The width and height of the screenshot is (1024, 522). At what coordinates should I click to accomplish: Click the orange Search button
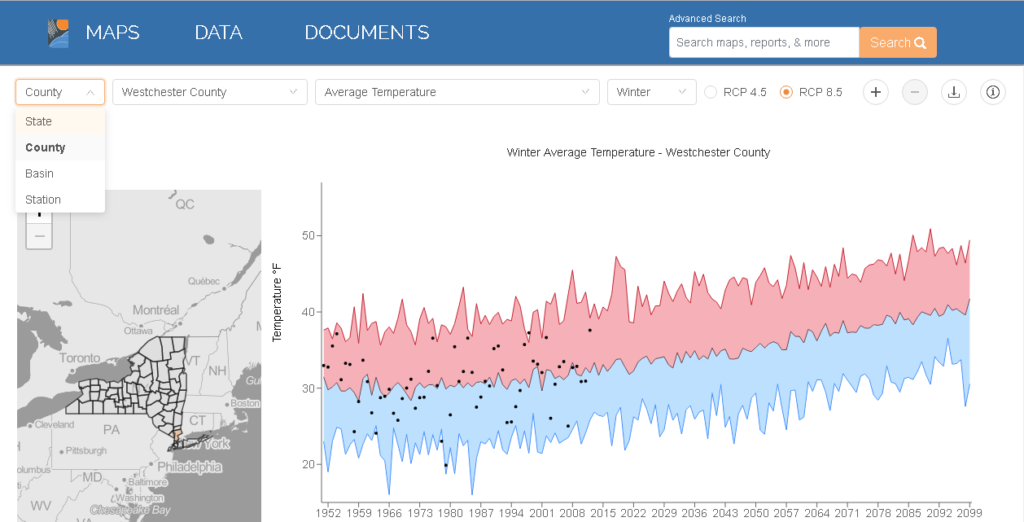[x=898, y=42]
